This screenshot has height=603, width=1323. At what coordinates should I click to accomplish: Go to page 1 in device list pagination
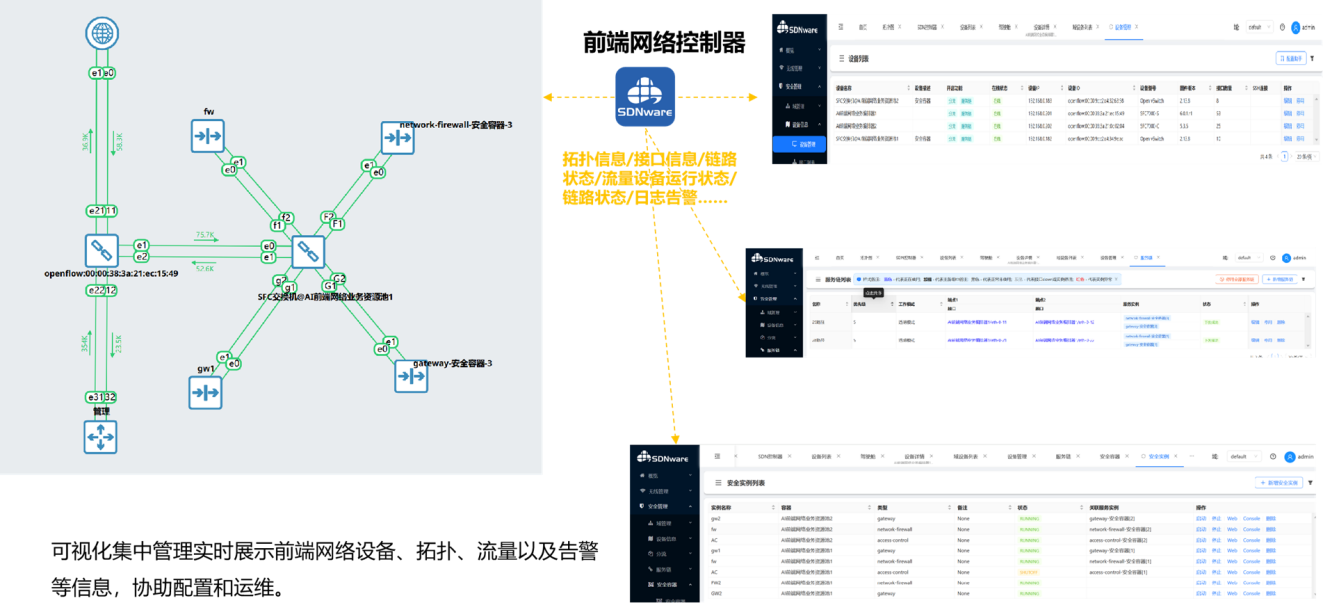click(1284, 156)
